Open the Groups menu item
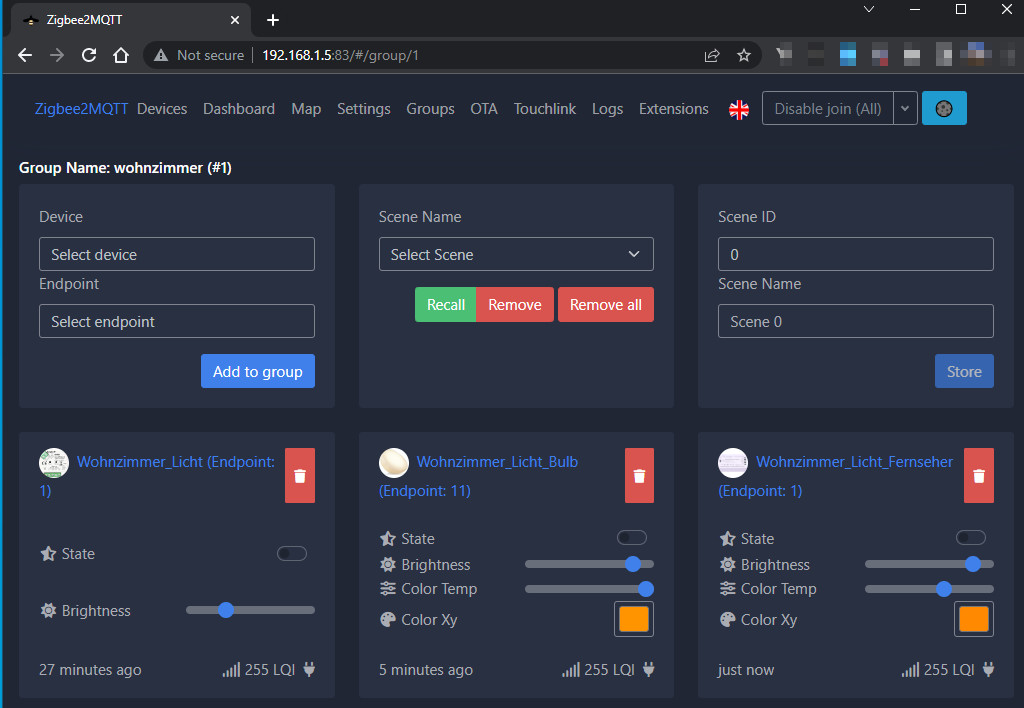 (430, 109)
